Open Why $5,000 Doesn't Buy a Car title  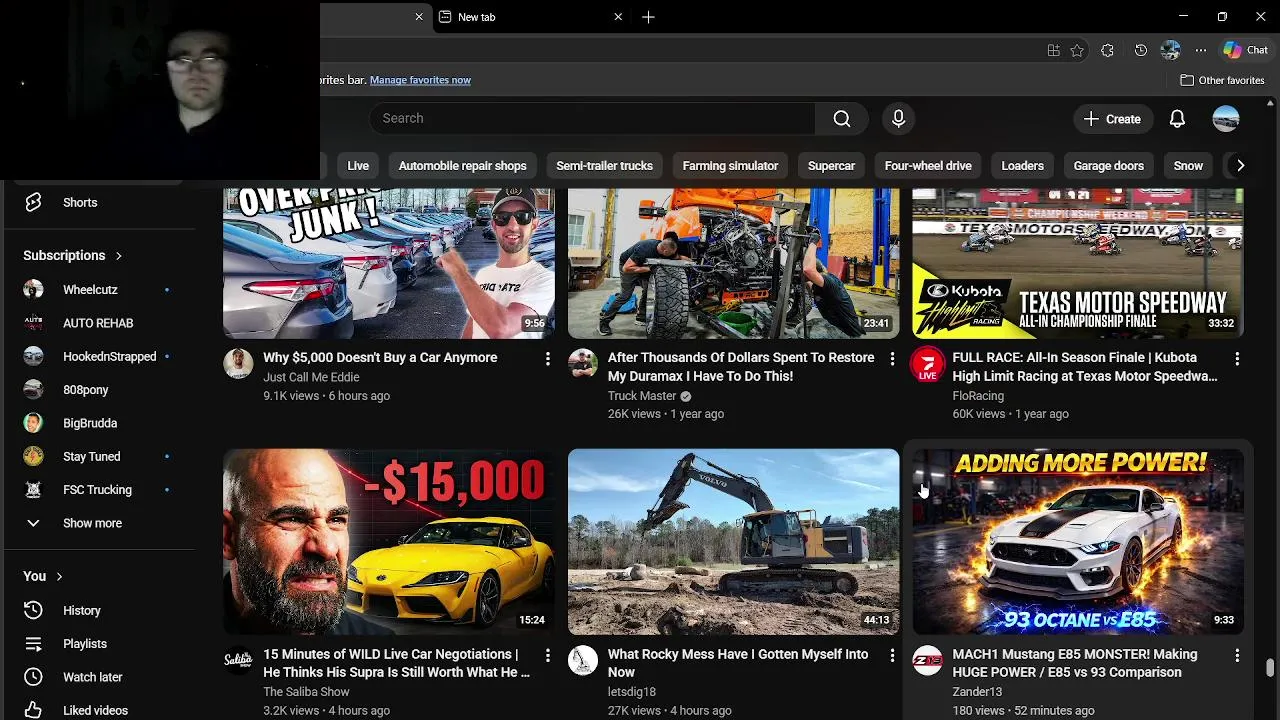pos(380,357)
